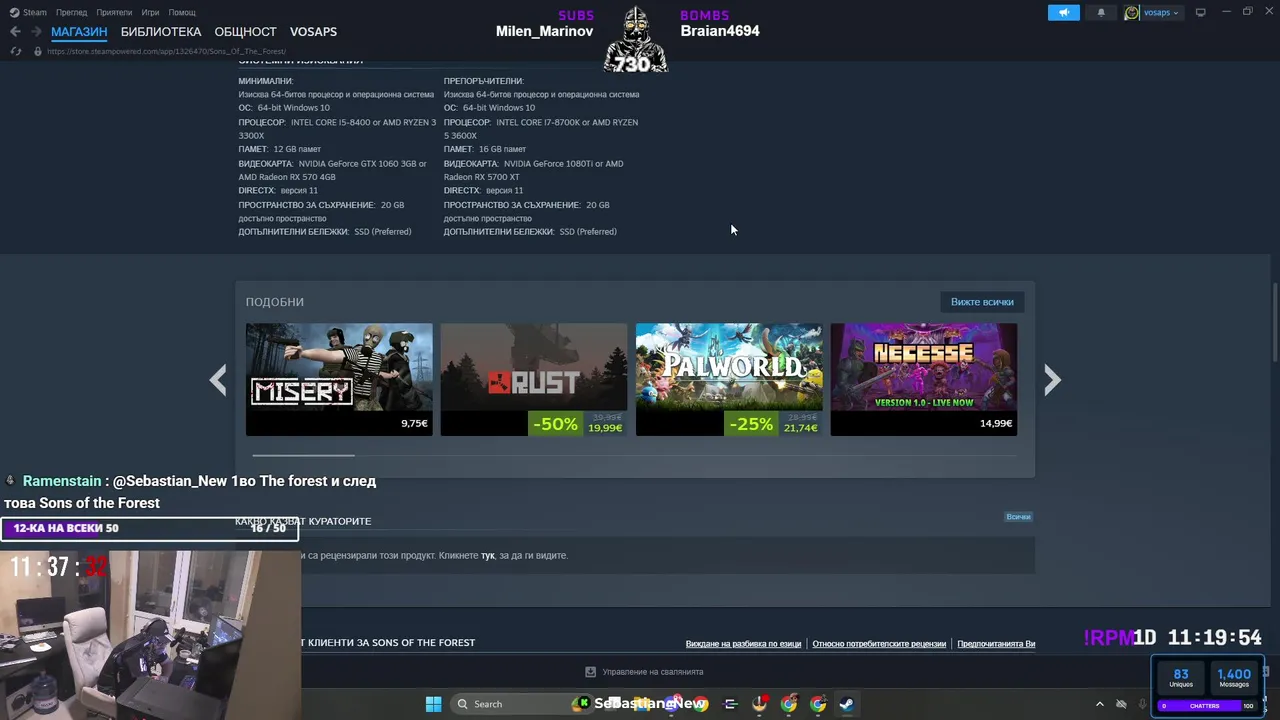Click Necesse's 14,99€ price
This screenshot has height=720, width=1280.
(997, 424)
